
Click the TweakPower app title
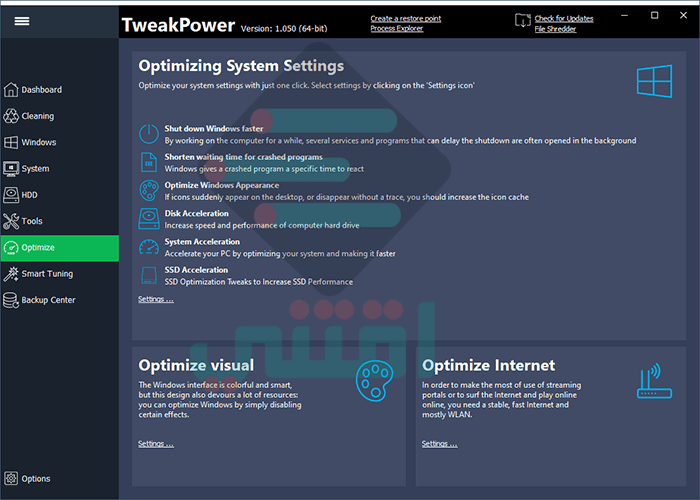tap(178, 25)
